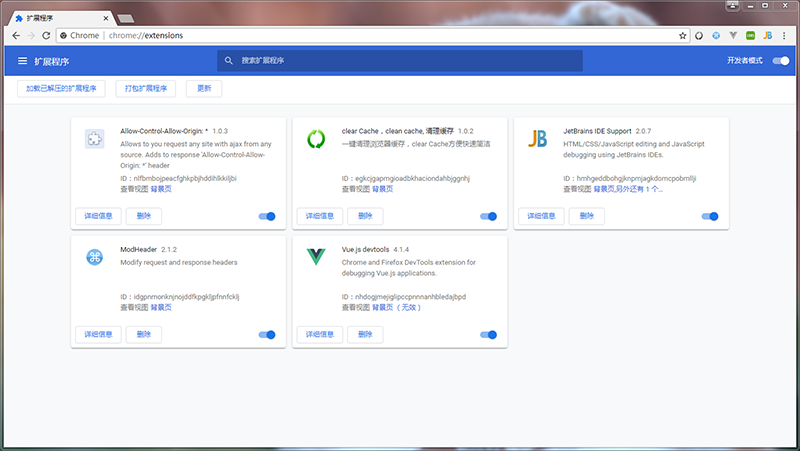800x451 pixels.
Task: Click the 更新 button
Action: point(204,88)
